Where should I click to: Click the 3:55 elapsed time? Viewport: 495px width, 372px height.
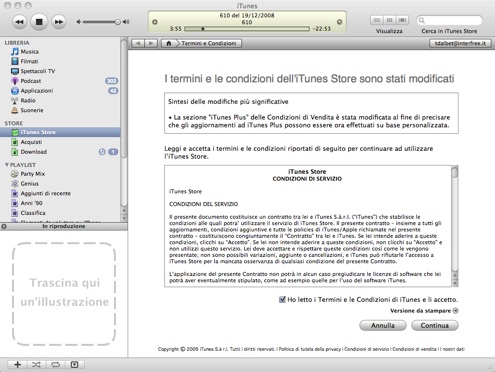(176, 29)
